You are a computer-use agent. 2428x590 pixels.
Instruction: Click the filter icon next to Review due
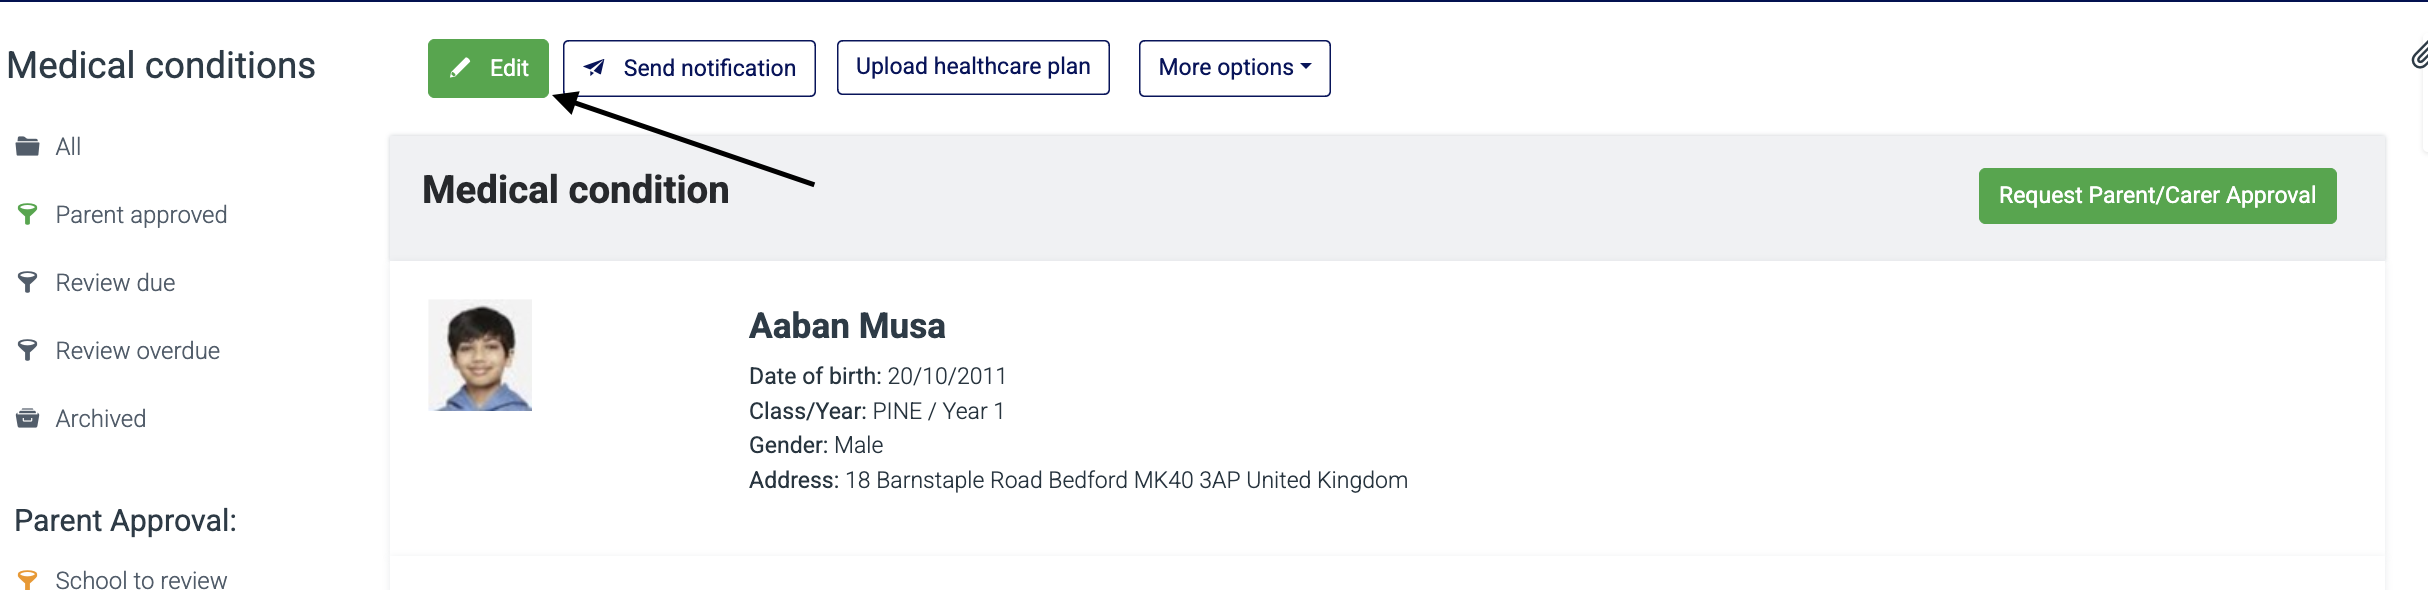click(28, 282)
